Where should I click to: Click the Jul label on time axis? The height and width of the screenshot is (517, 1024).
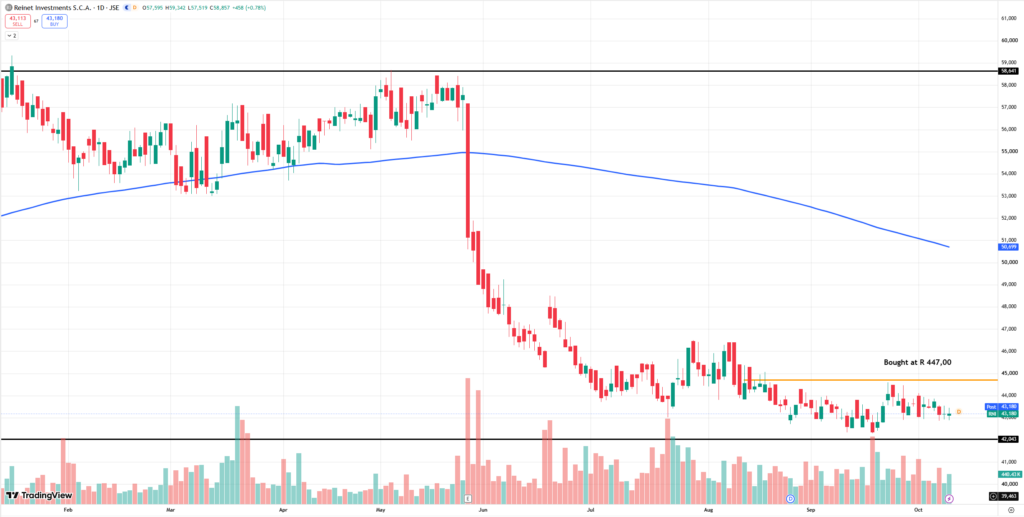click(590, 510)
